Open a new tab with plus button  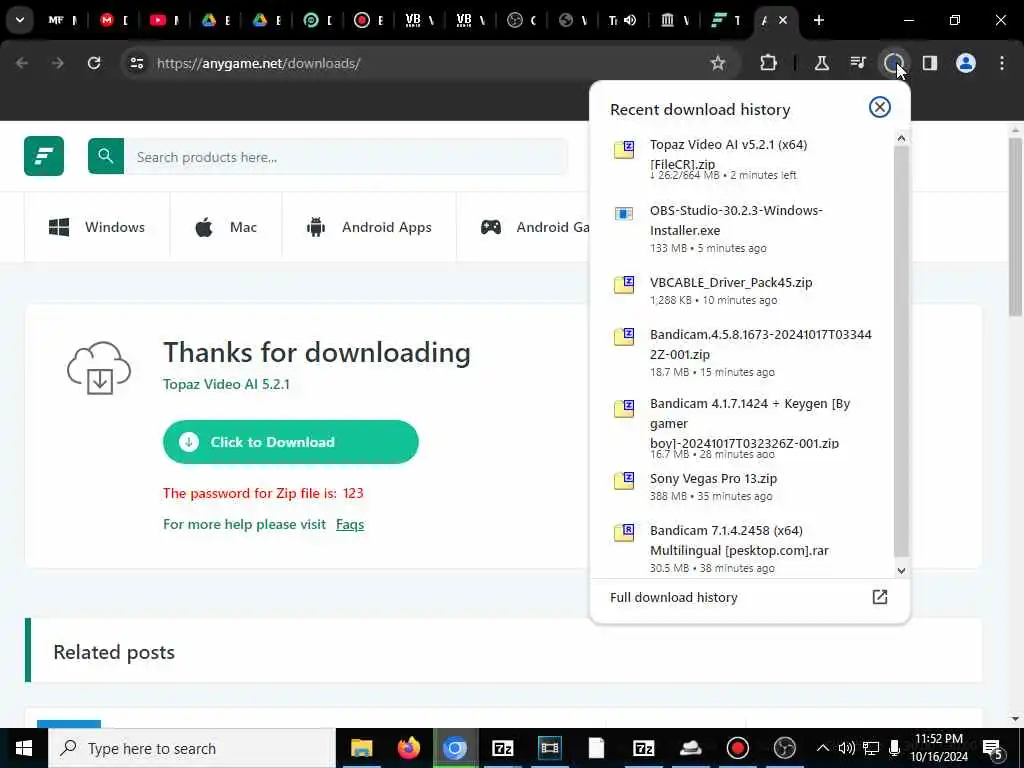(818, 20)
